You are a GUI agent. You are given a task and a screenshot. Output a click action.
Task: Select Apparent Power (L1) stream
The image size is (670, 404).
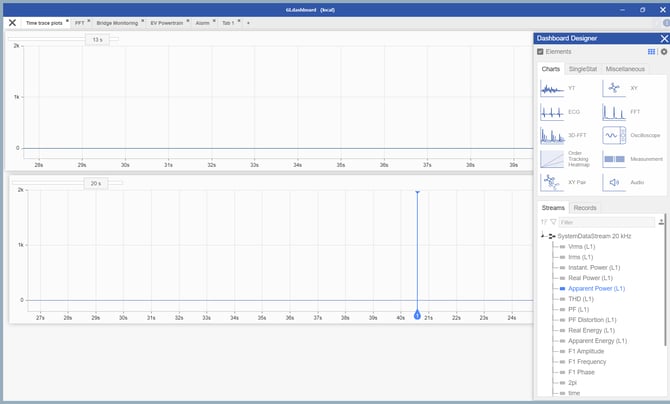click(596, 288)
